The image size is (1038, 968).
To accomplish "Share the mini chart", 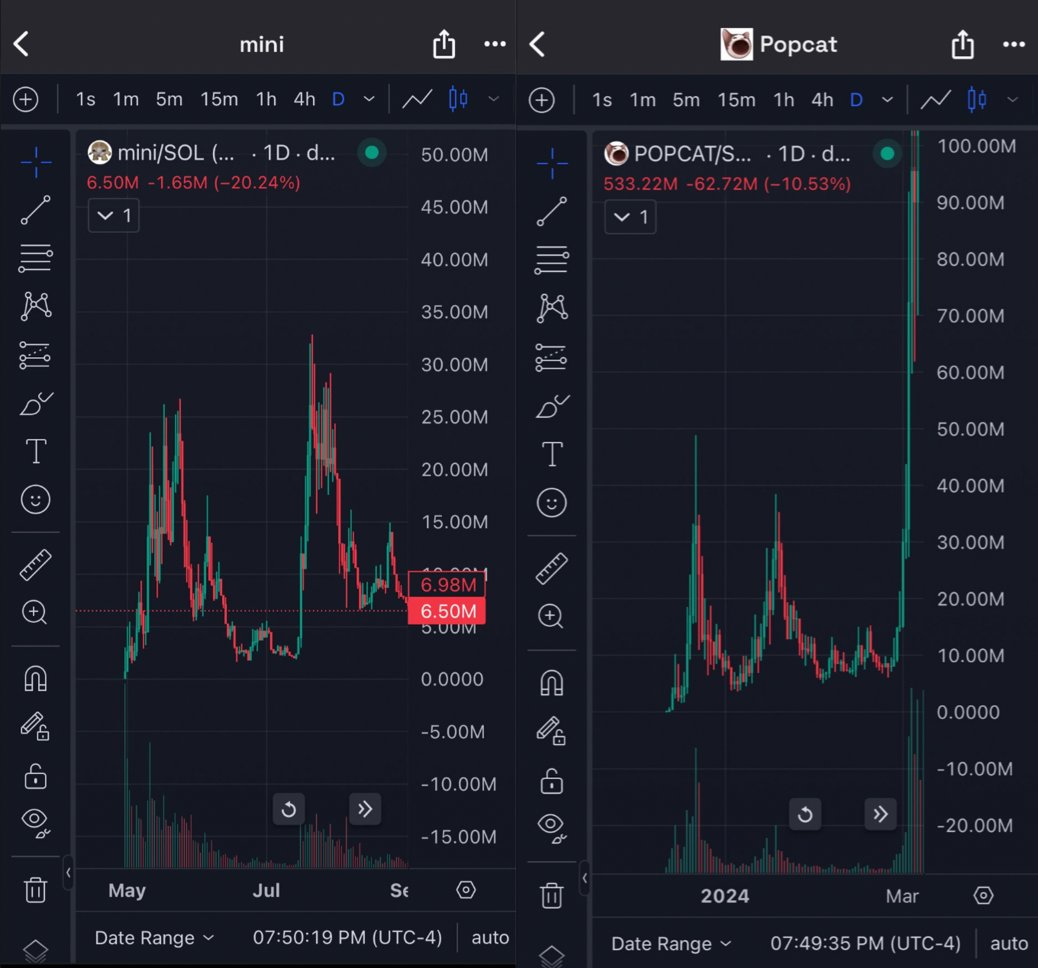I will click(444, 44).
